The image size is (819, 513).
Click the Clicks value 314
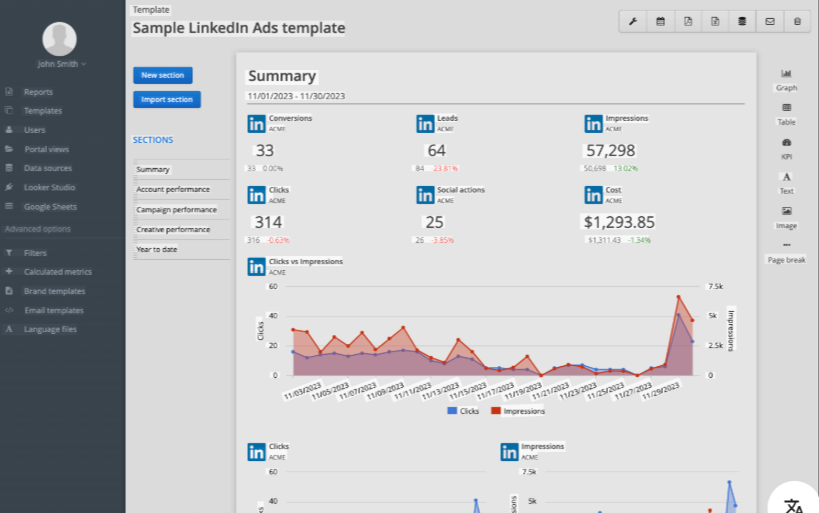(268, 223)
